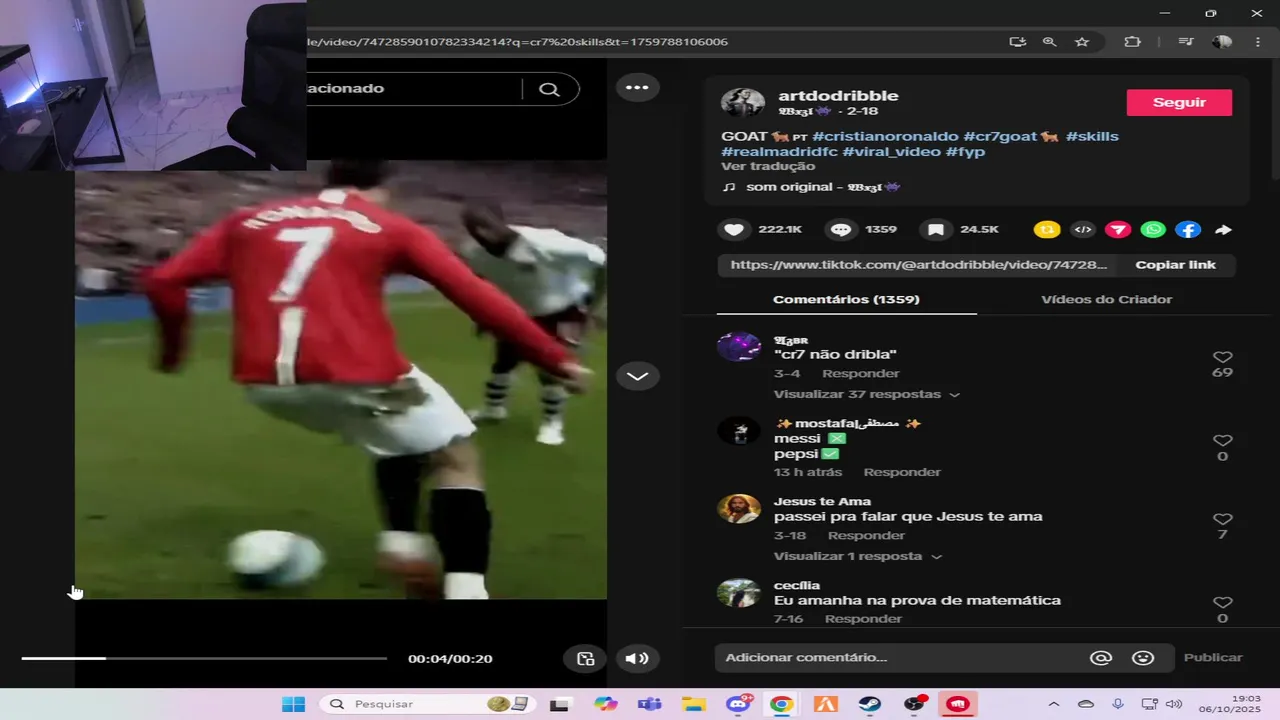Image resolution: width=1280 pixels, height=720 pixels.
Task: Click the video progress bar
Action: [x=204, y=658]
